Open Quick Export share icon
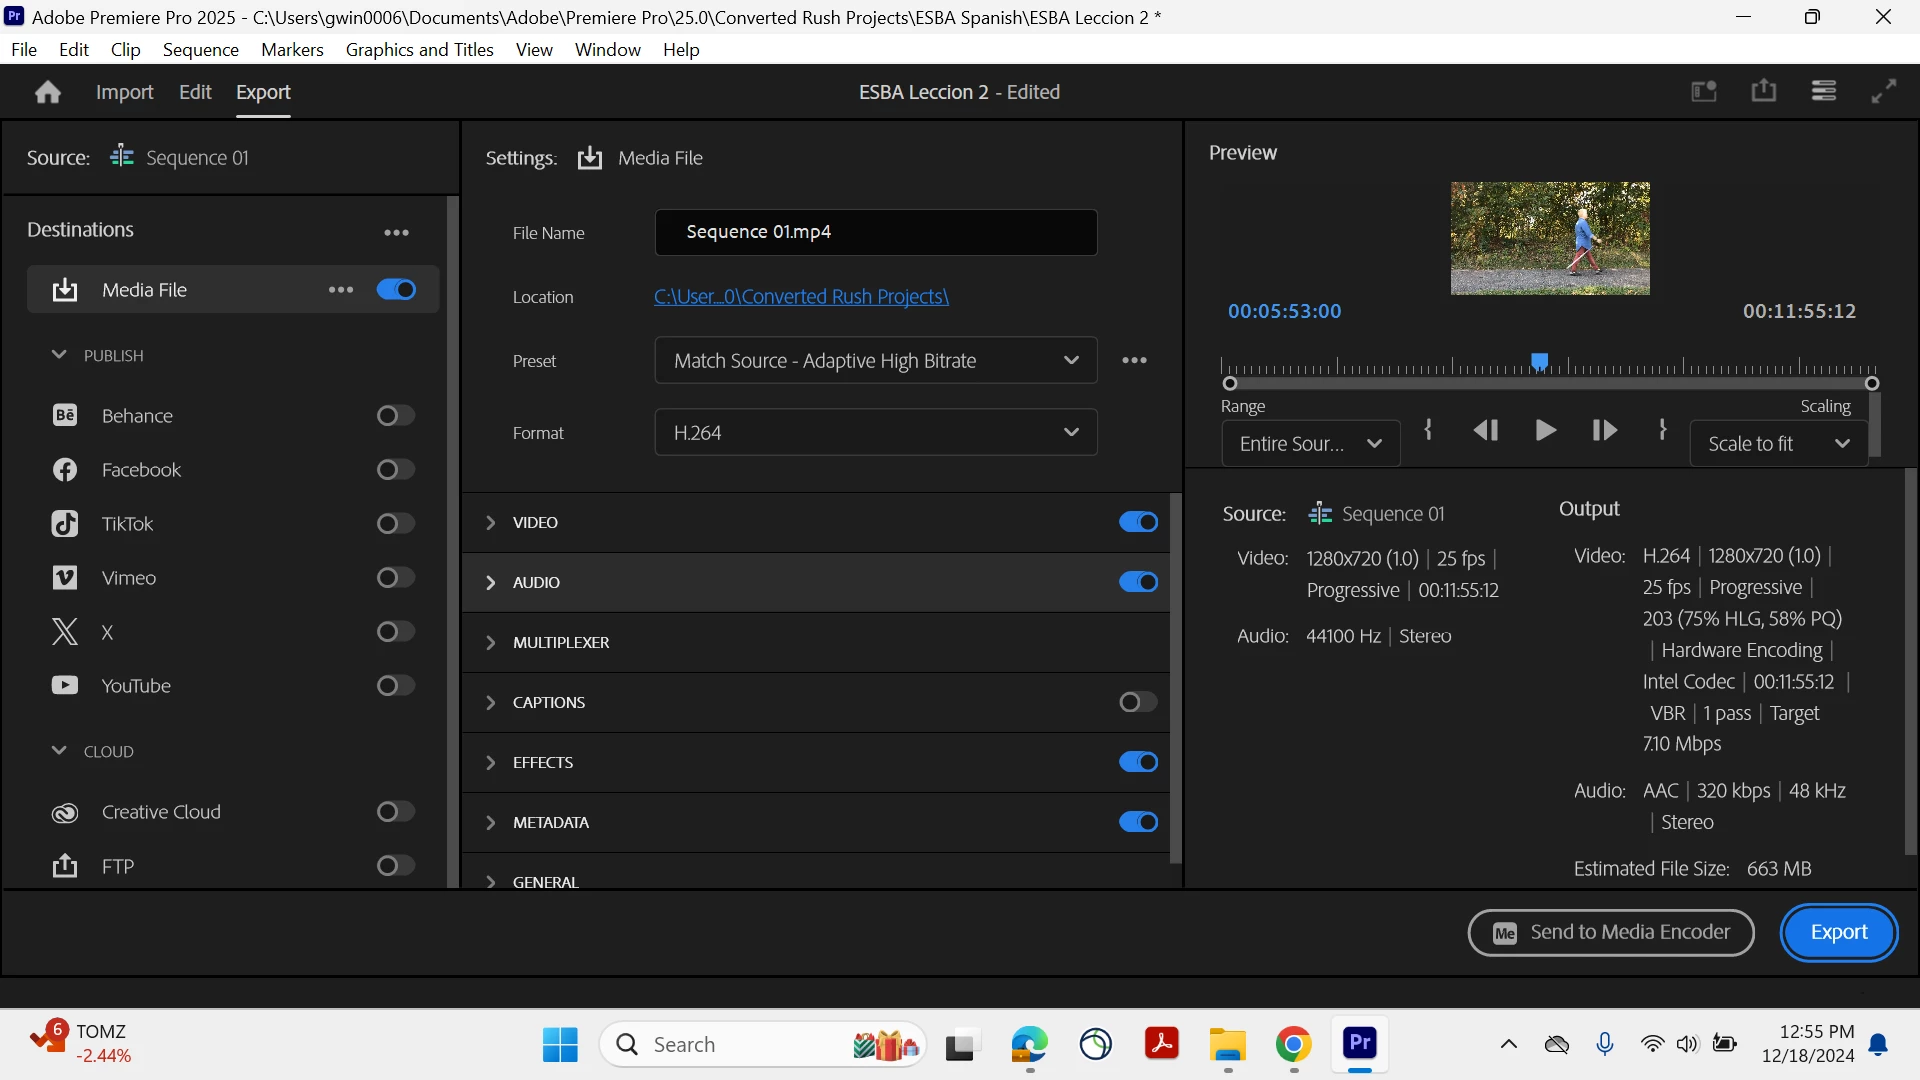The width and height of the screenshot is (1920, 1080). click(x=1764, y=91)
